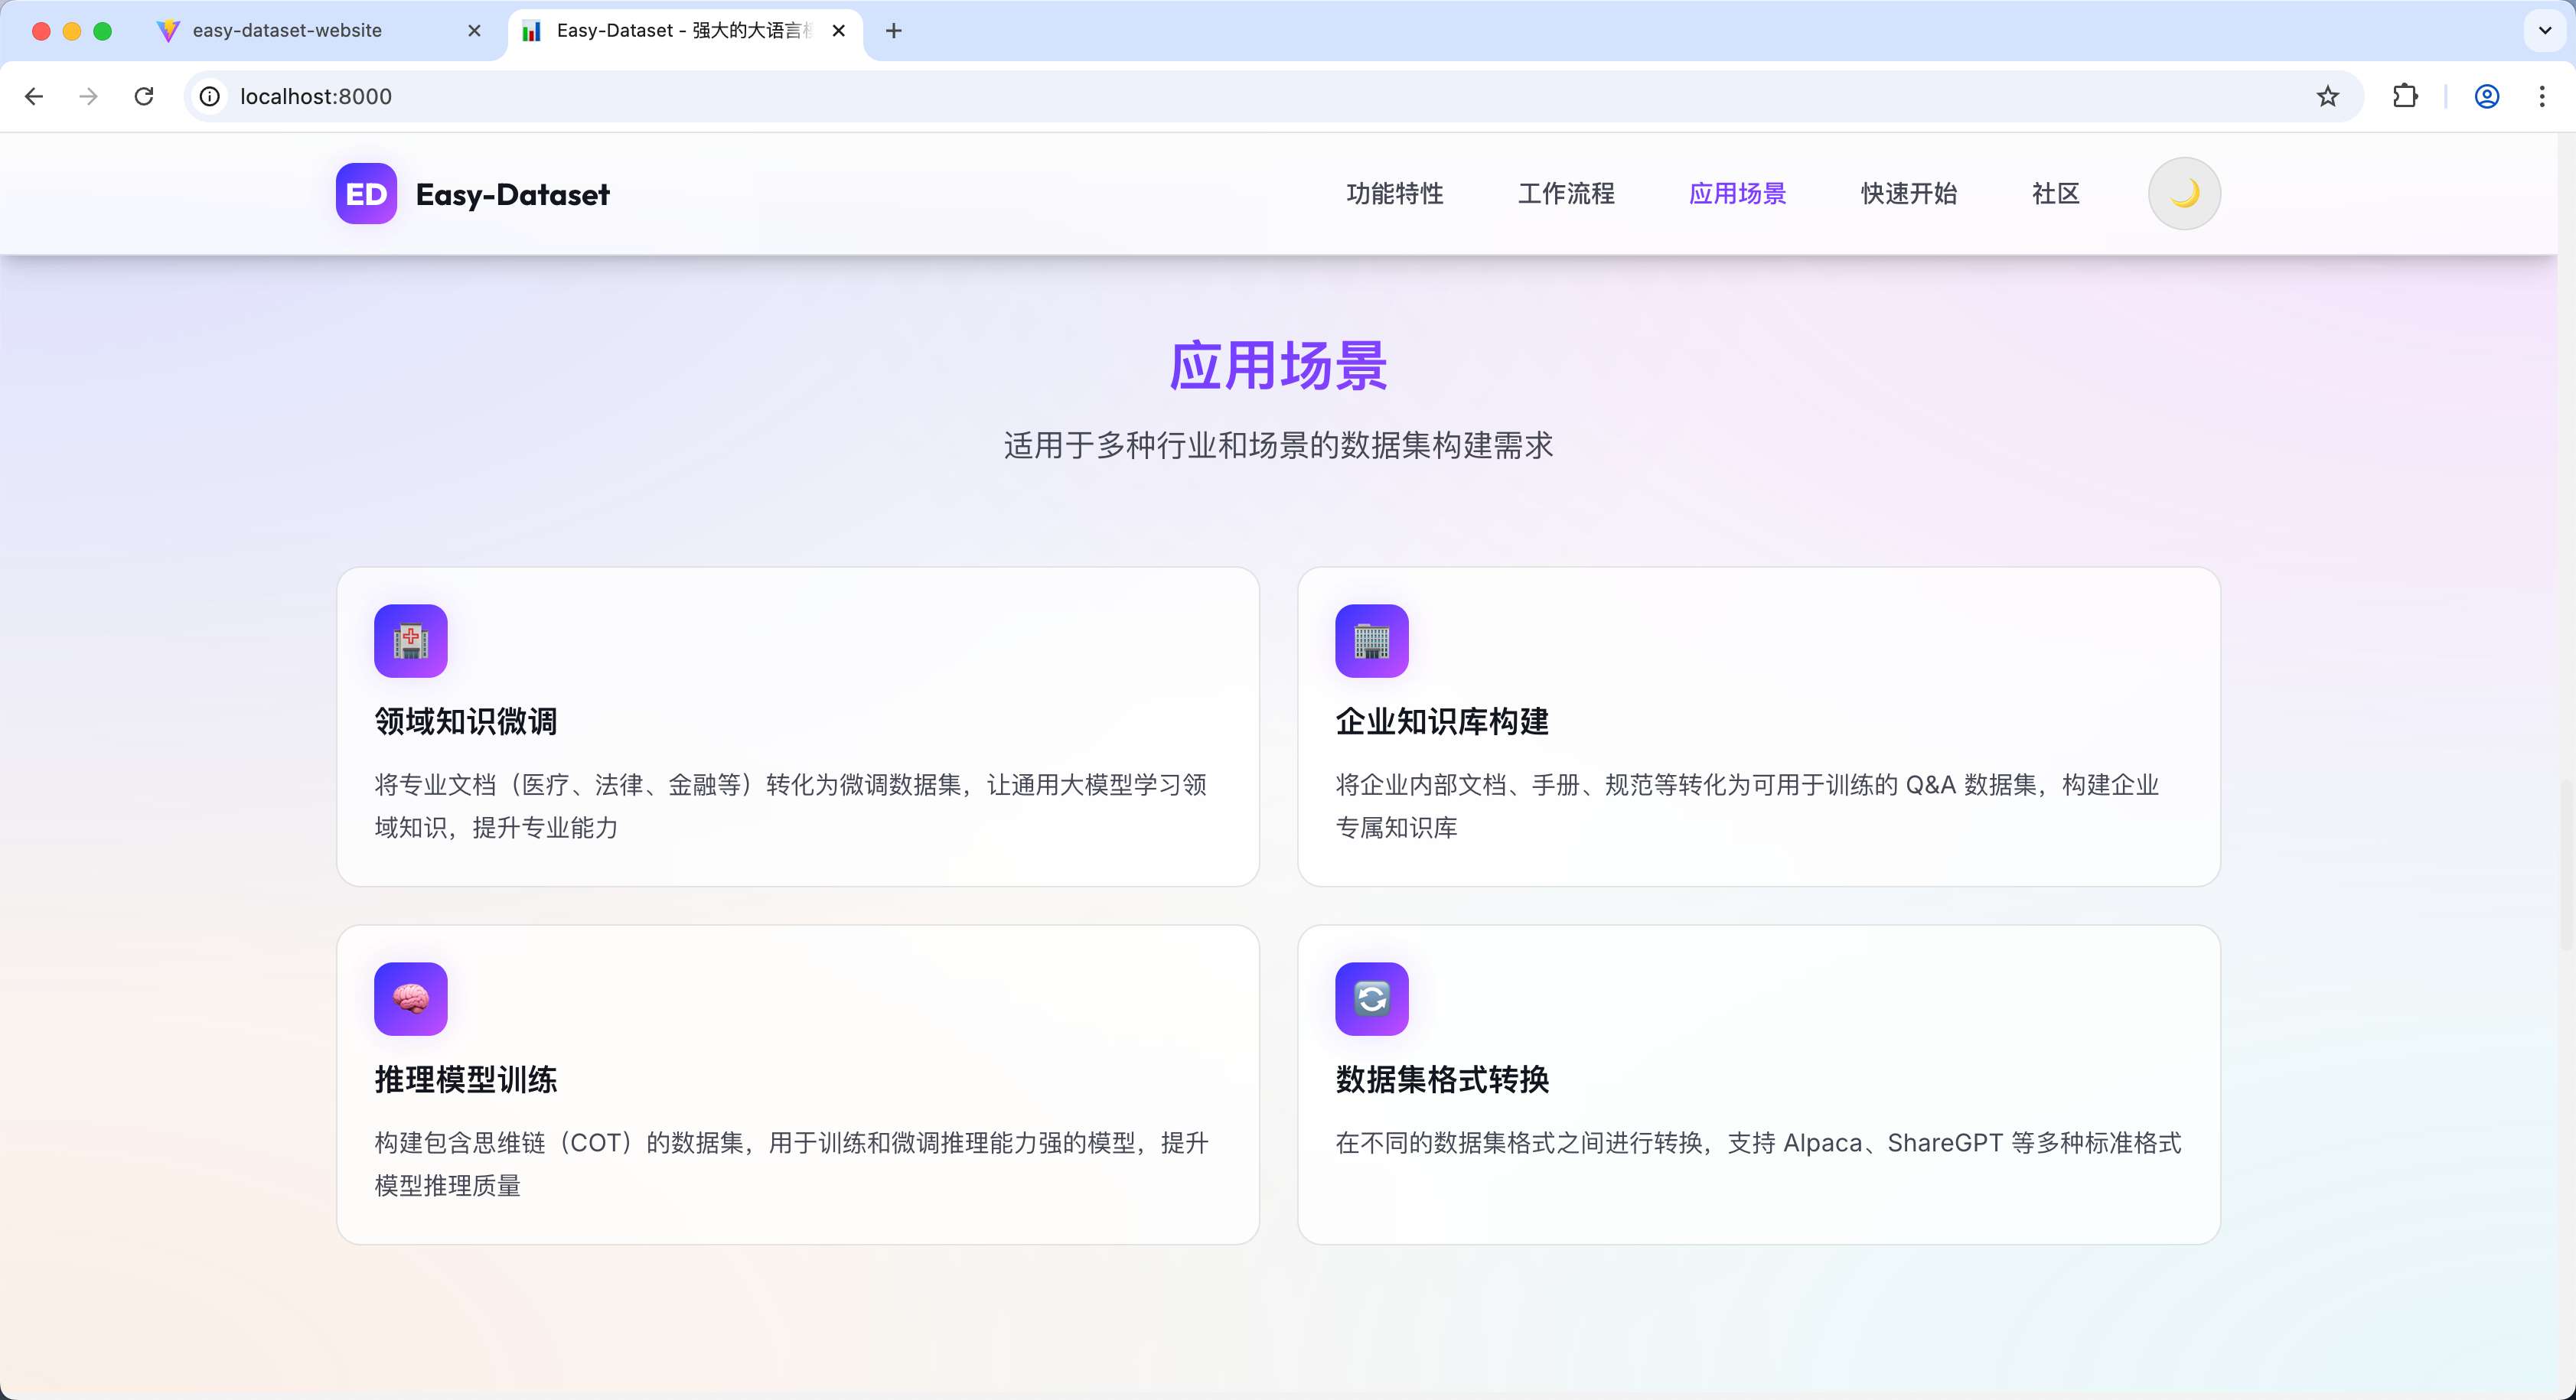
Task: Click the sync arrows icon on 数据集格式转换 card
Action: coord(1371,999)
